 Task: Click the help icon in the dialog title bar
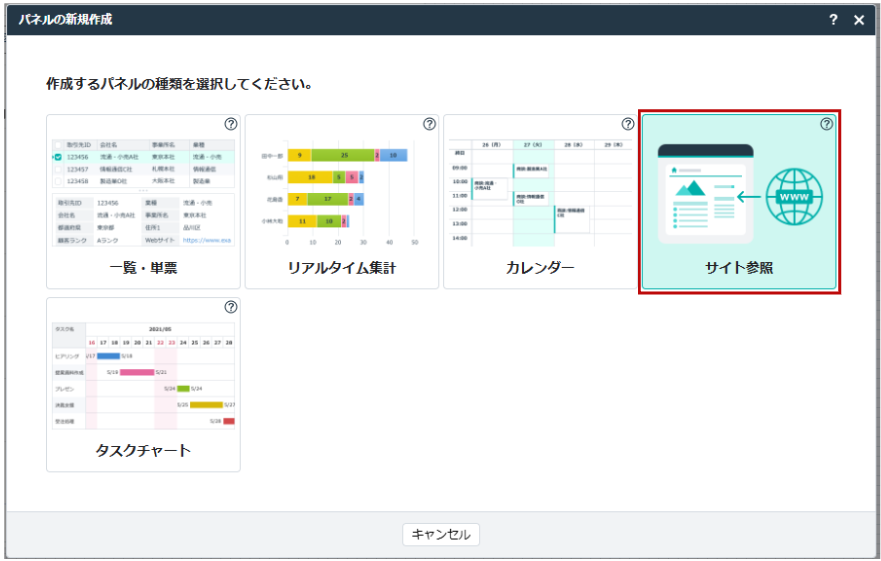pyautogui.click(x=833, y=20)
